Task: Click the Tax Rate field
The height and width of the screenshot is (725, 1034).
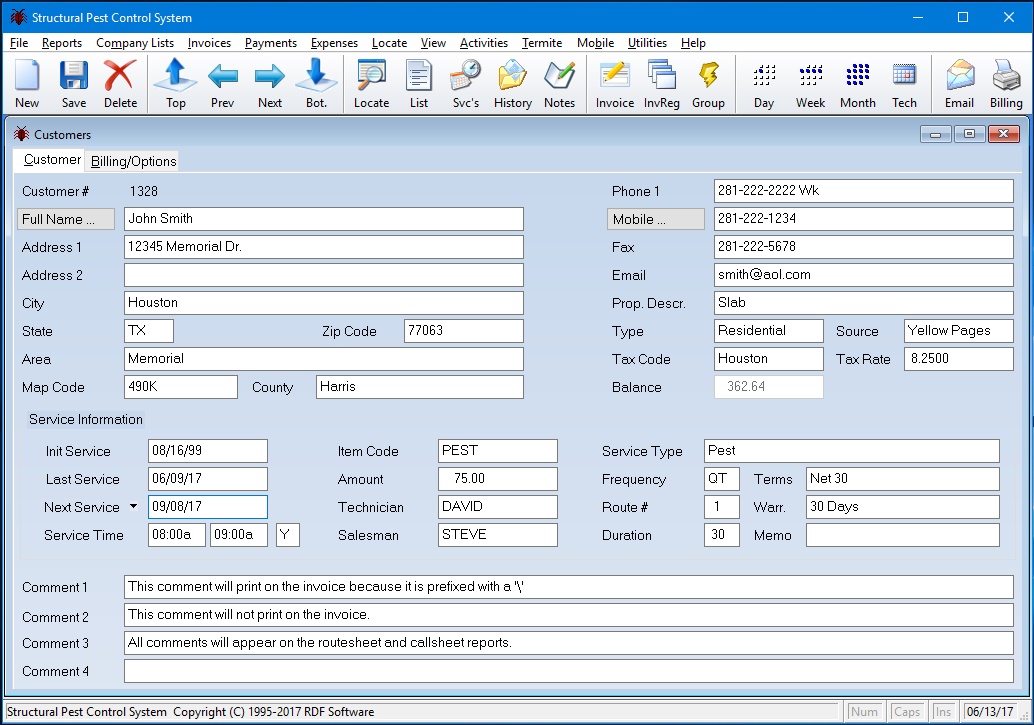Action: pos(959,359)
